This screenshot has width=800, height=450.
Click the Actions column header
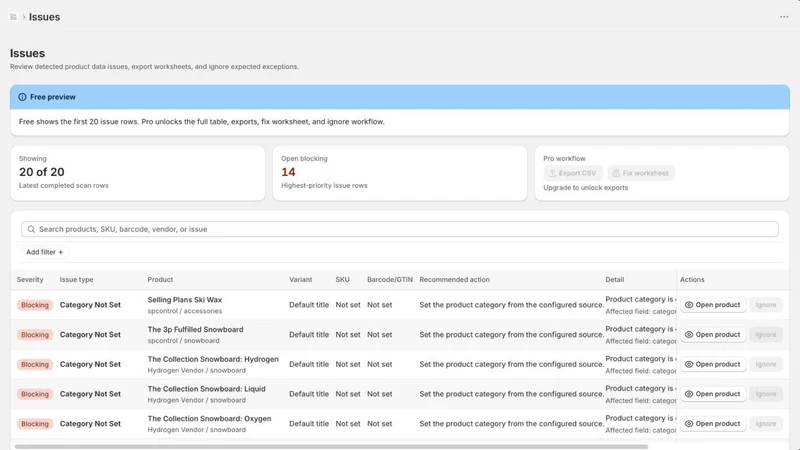pos(692,280)
